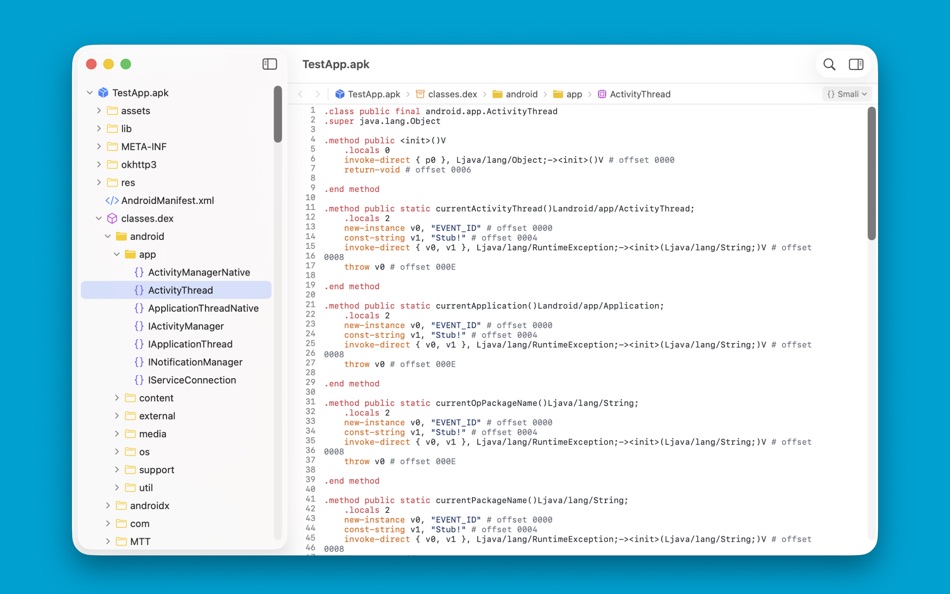Viewport: 950px width, 594px height.
Task: Toggle the right inspector panel icon
Action: pos(856,64)
